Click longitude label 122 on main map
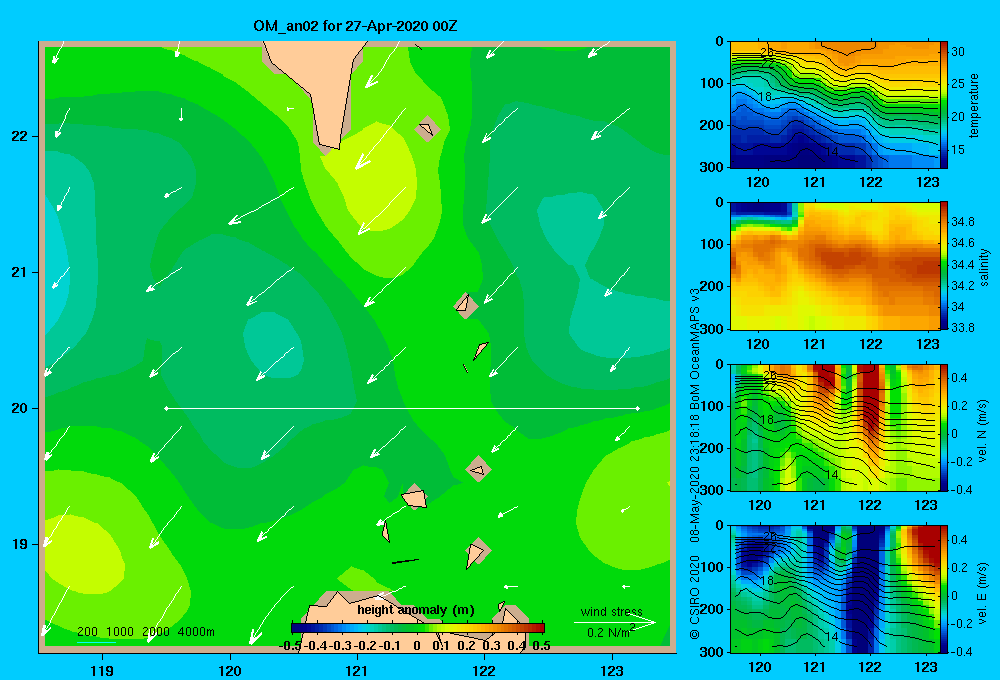 [484, 670]
